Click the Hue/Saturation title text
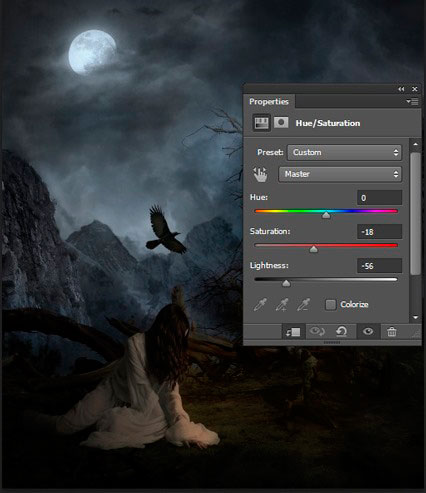Viewport: 426px width, 493px height. pos(328,123)
